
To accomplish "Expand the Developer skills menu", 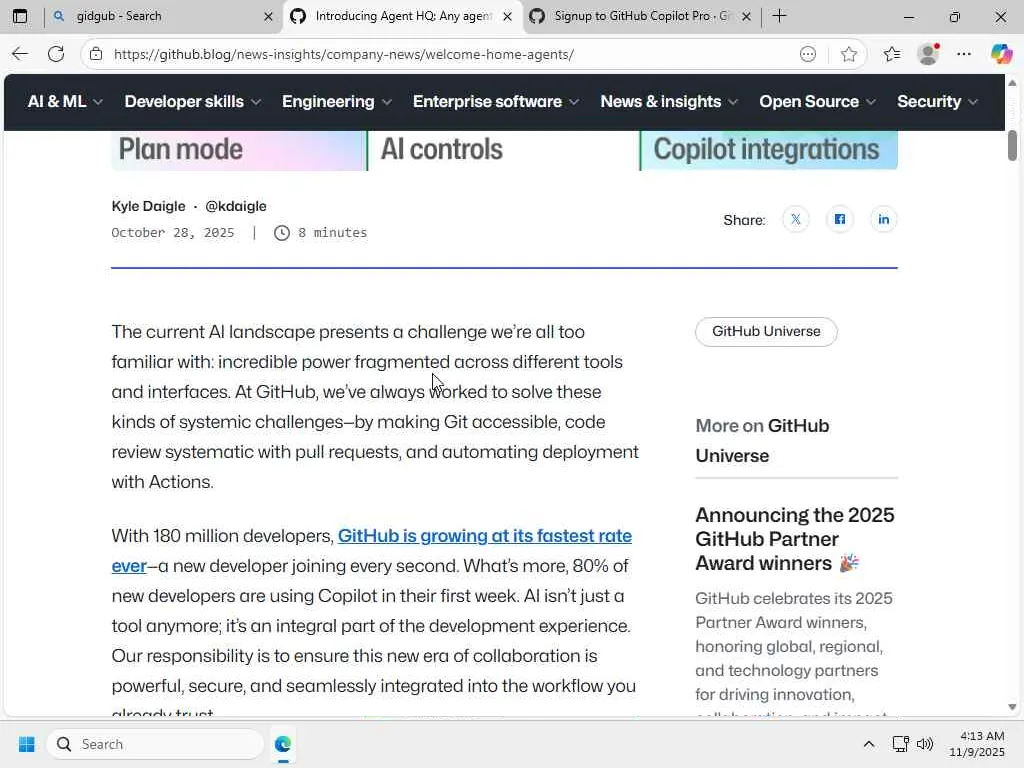I will (192, 101).
